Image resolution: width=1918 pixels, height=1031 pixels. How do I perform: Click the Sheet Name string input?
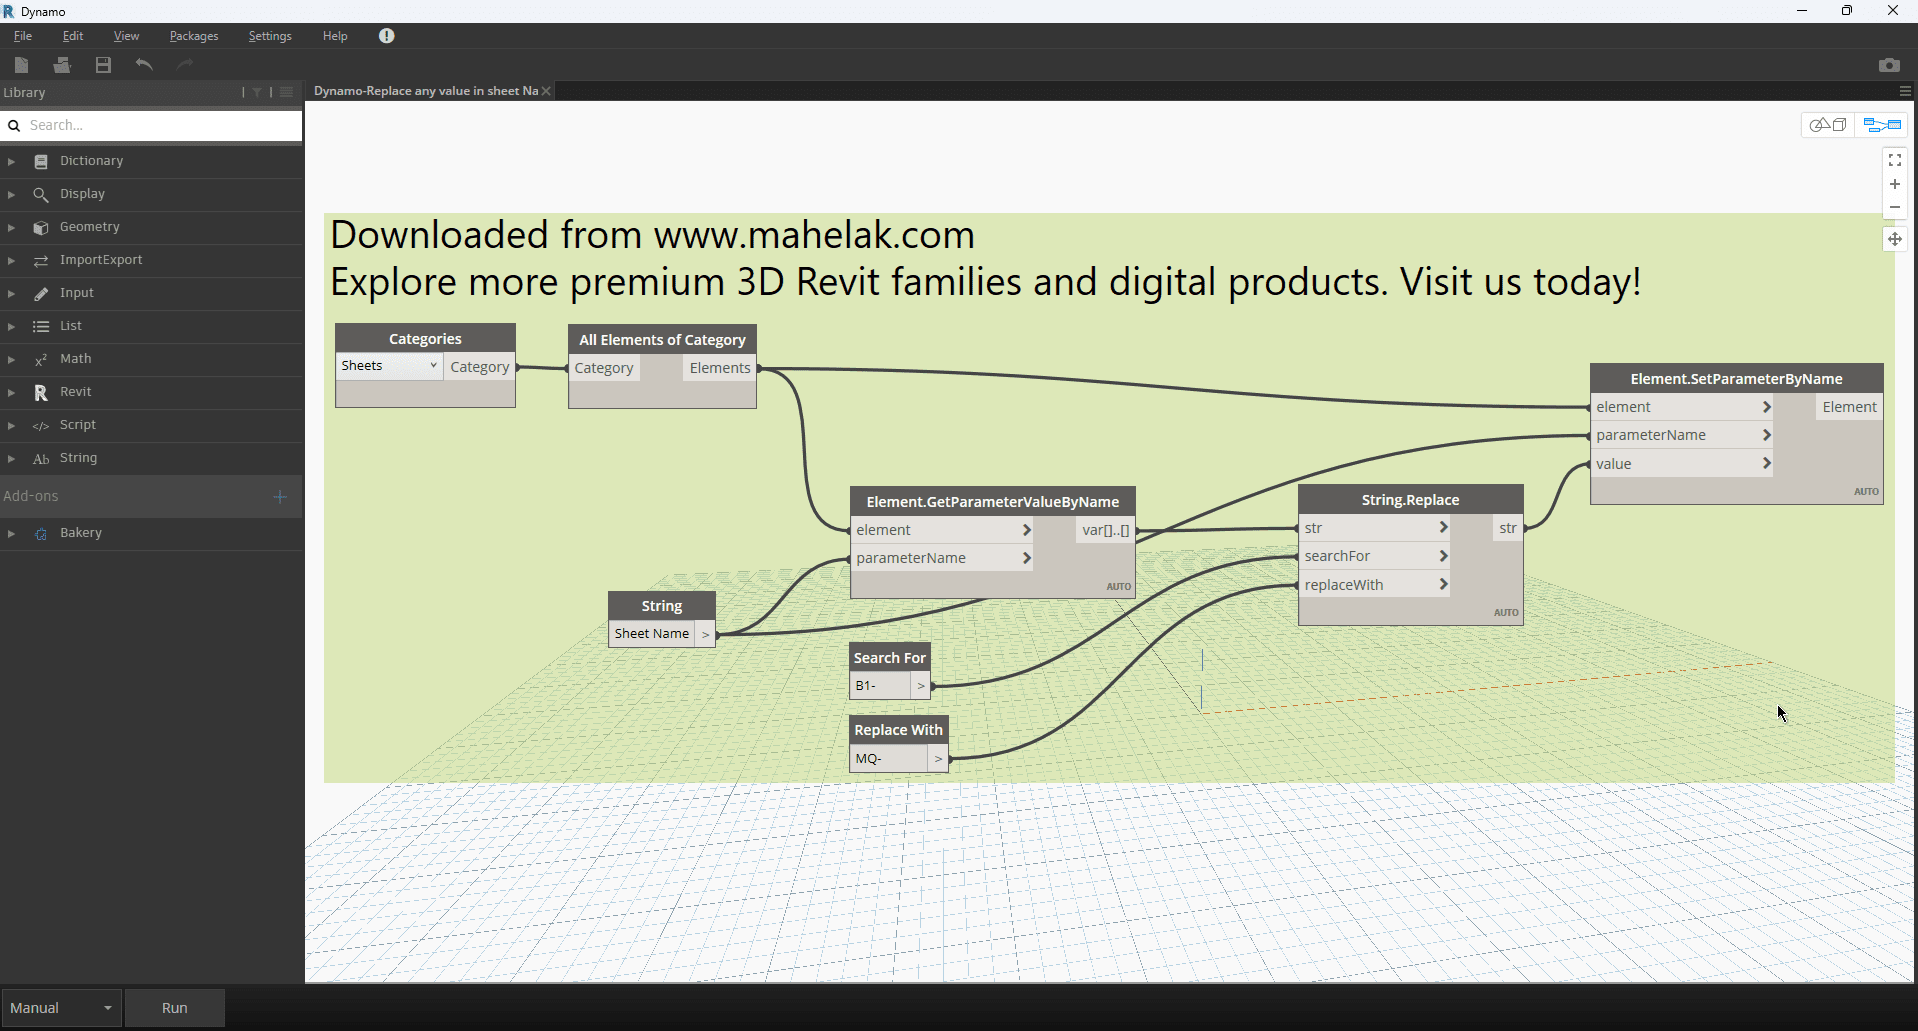pos(652,634)
